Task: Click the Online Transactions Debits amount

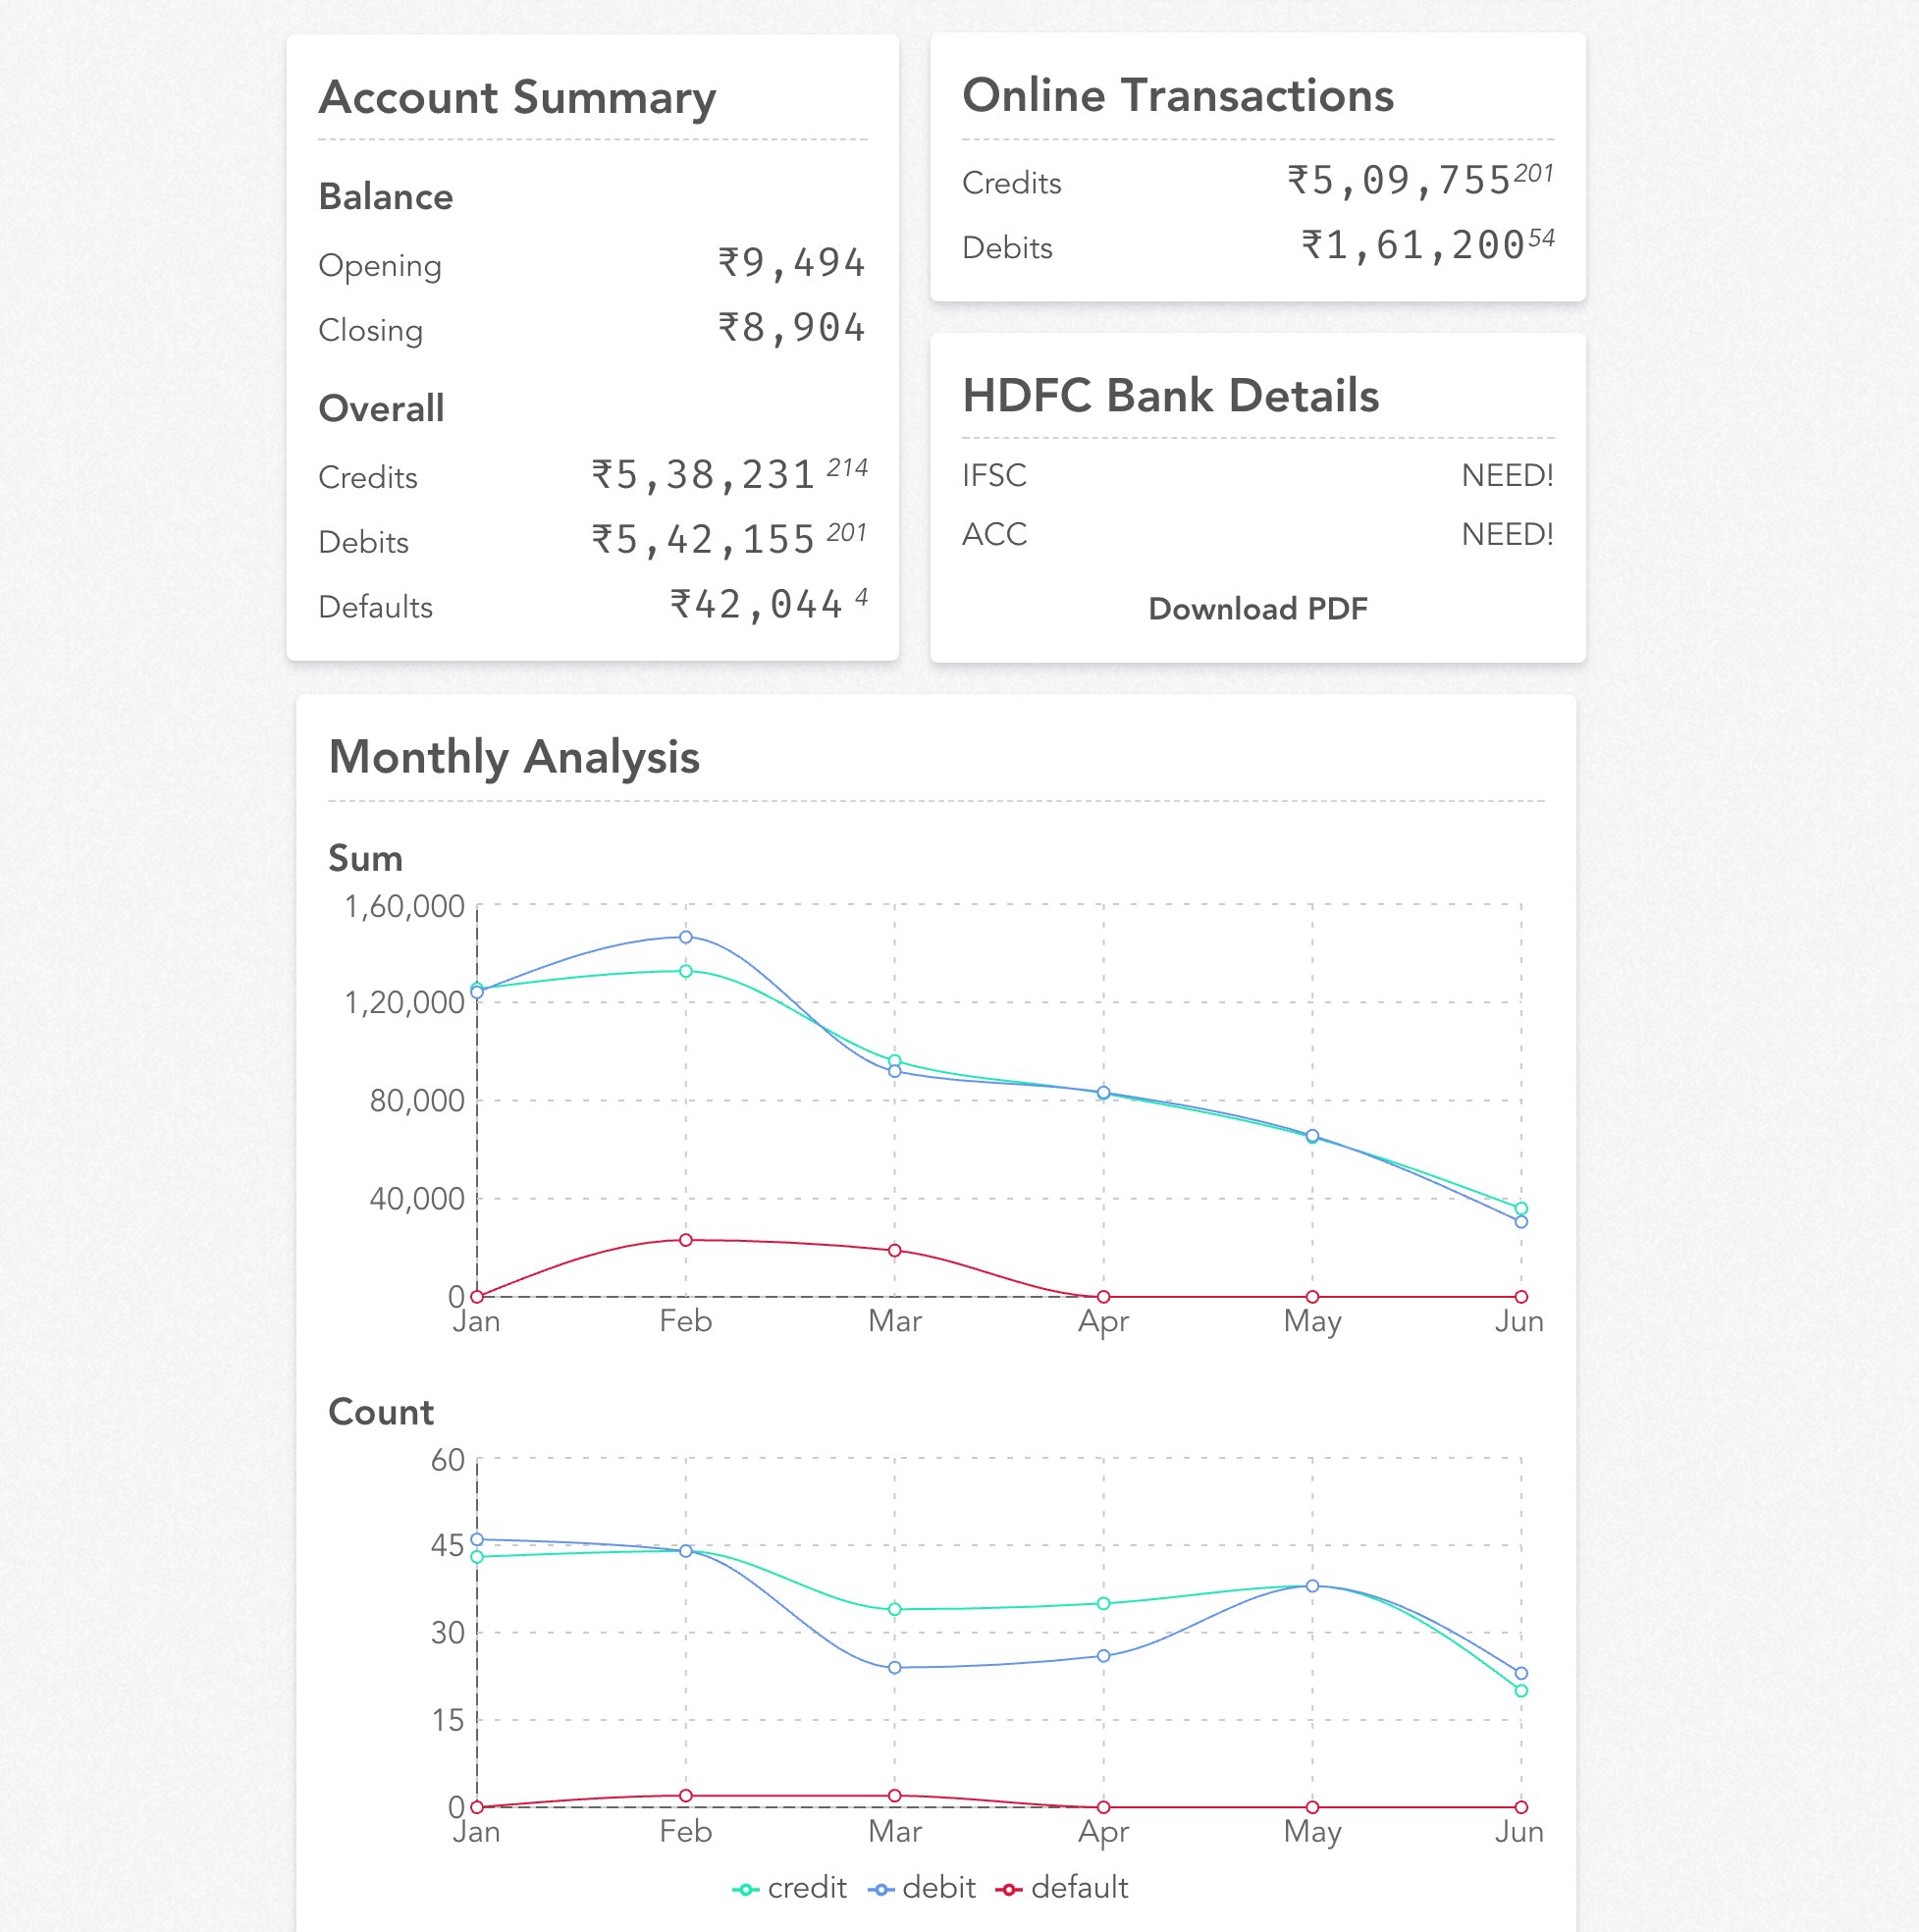Action: (1412, 245)
